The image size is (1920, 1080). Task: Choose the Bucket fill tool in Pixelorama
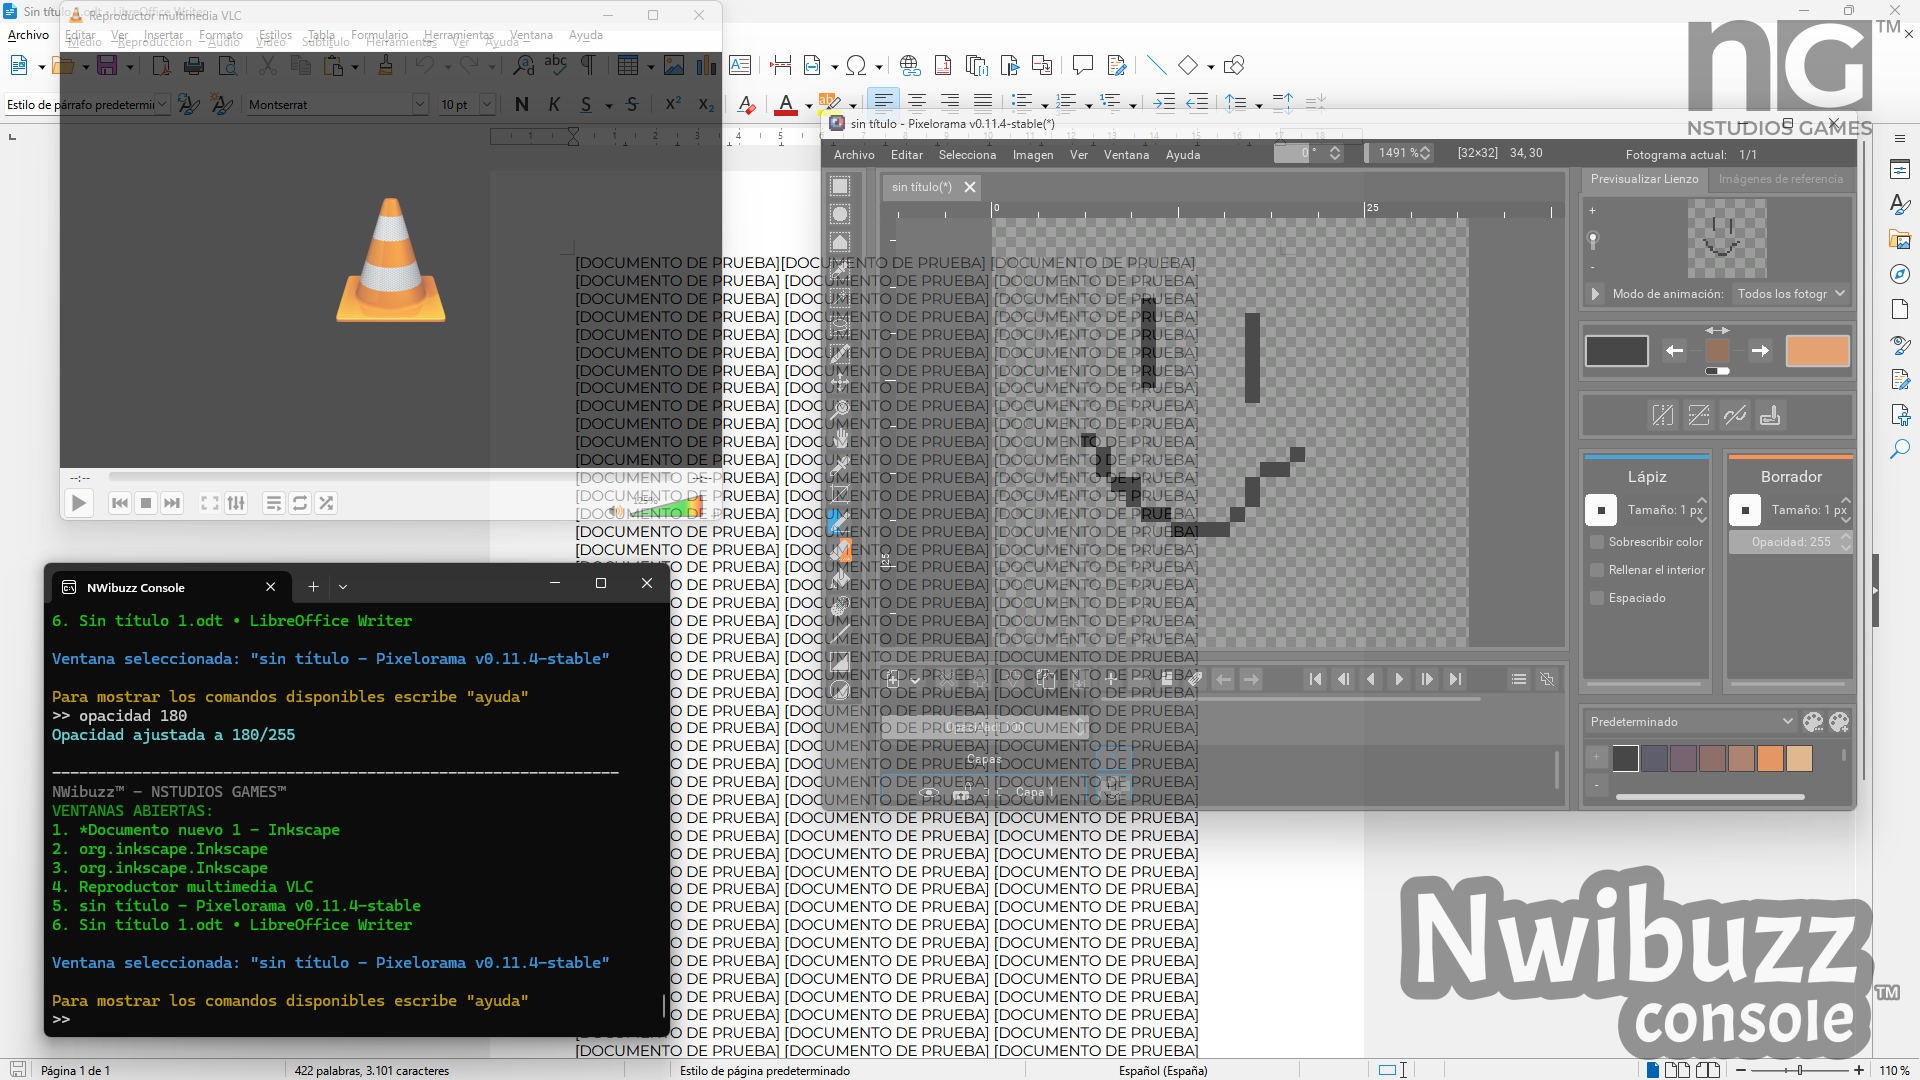(x=840, y=577)
